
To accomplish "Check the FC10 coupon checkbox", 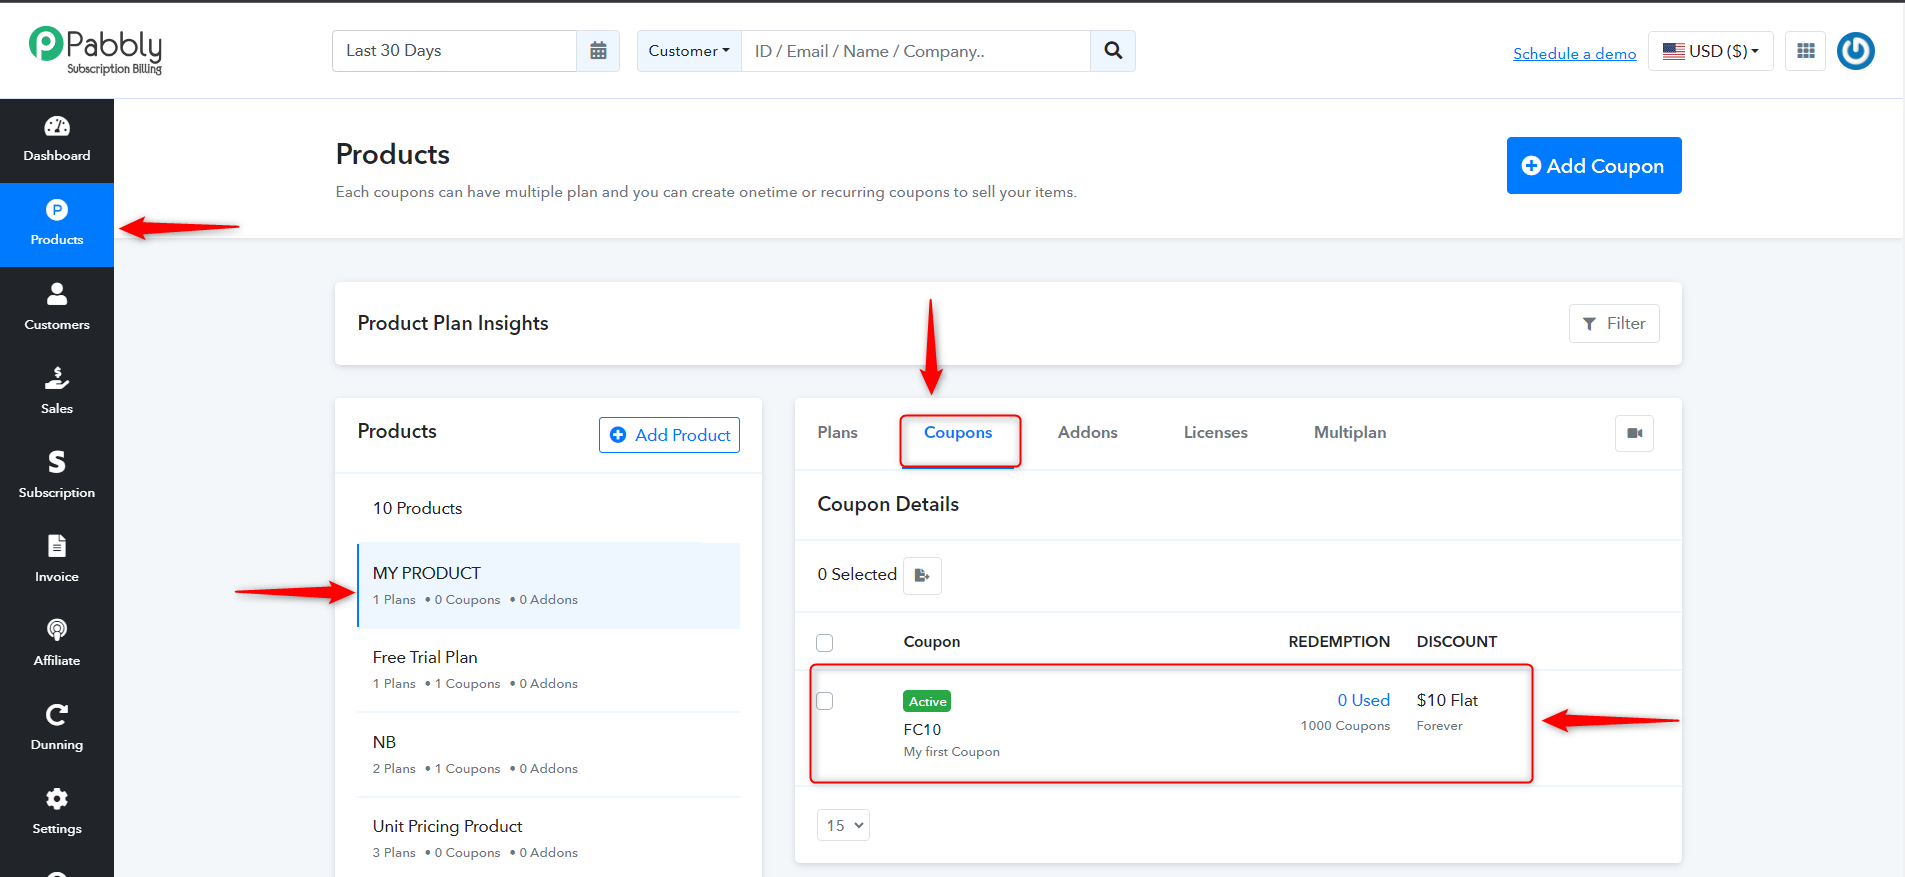I will pyautogui.click(x=825, y=701).
